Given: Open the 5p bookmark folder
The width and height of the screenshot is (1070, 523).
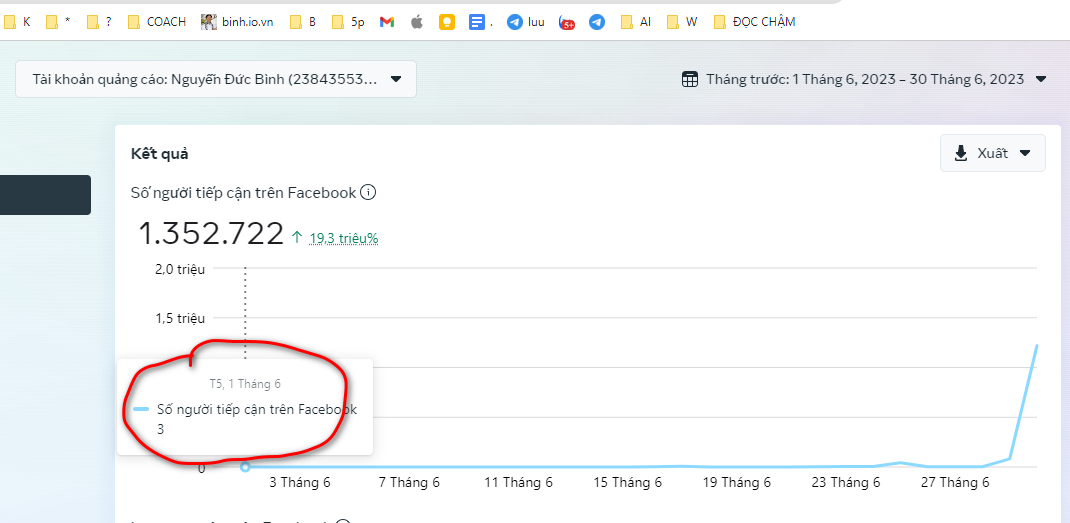Looking at the screenshot, I should 348,22.
